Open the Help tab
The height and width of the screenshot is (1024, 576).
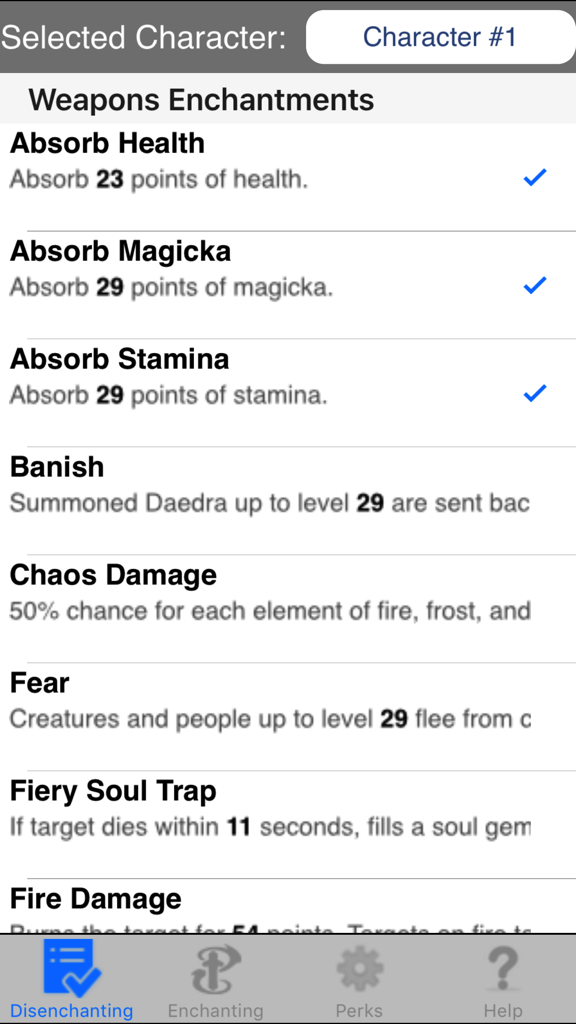[x=503, y=980]
